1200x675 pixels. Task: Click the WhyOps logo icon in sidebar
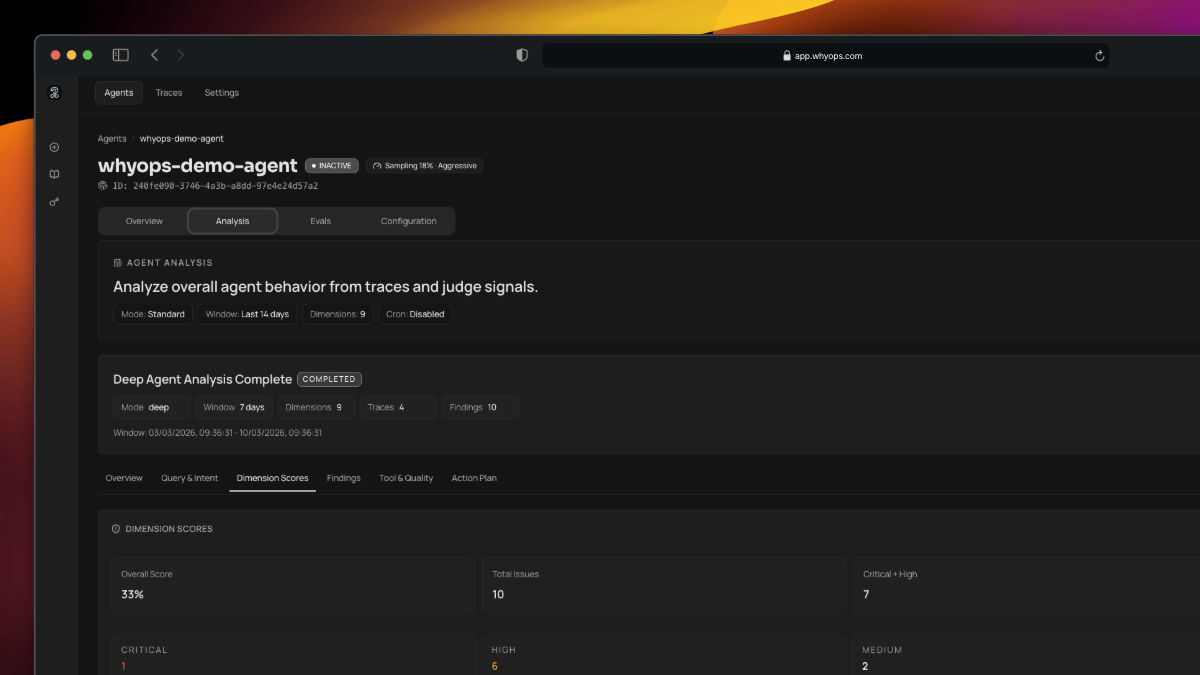(54, 93)
